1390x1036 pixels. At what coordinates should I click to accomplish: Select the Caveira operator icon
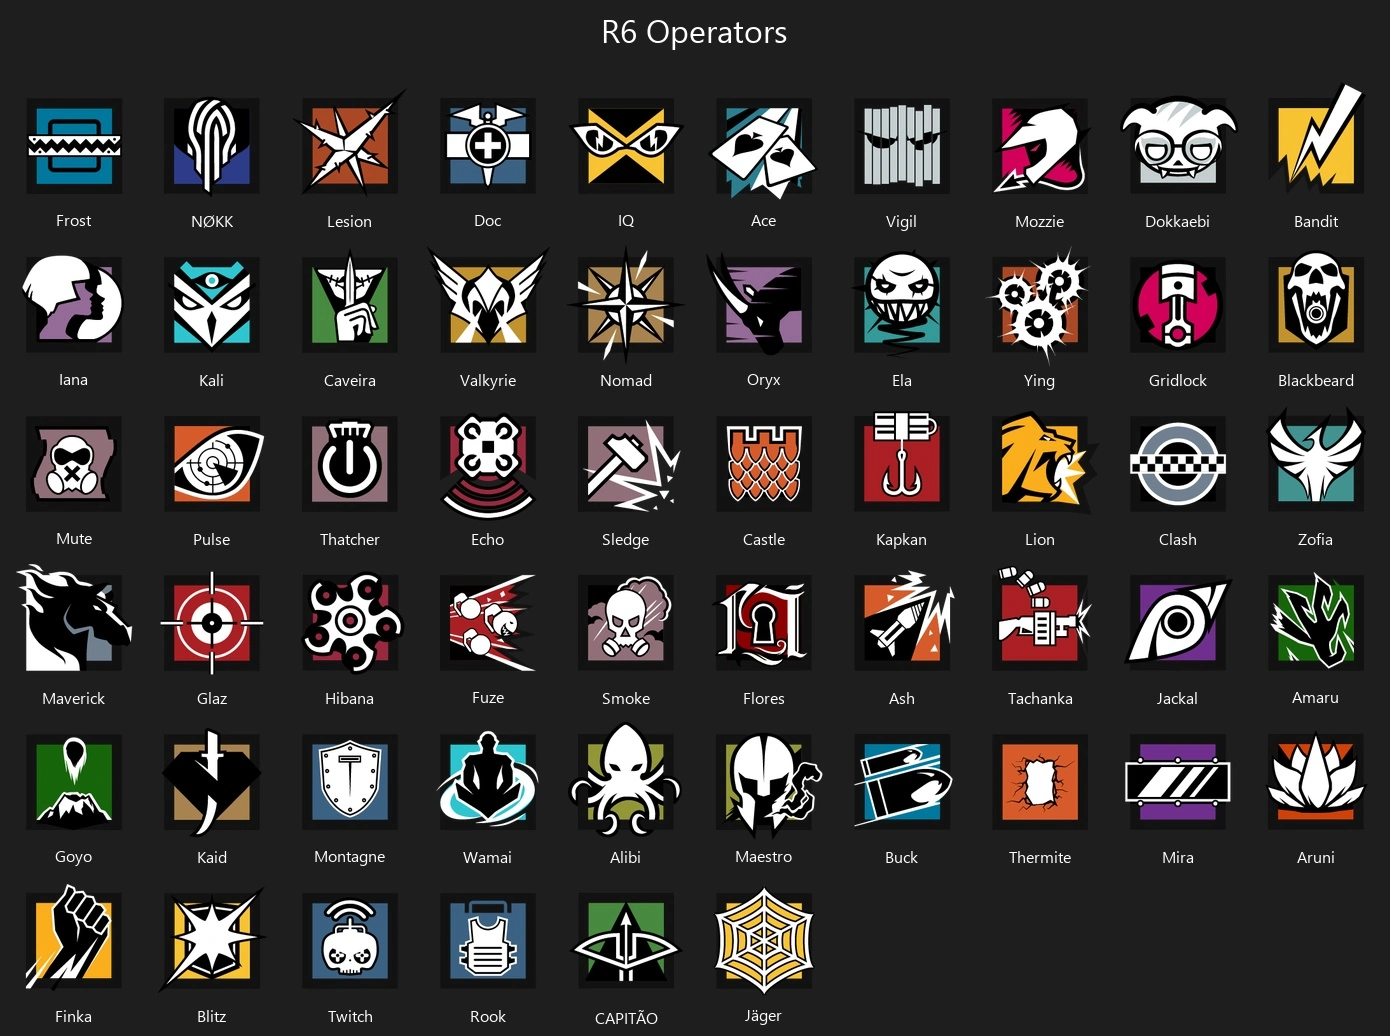[x=350, y=303]
